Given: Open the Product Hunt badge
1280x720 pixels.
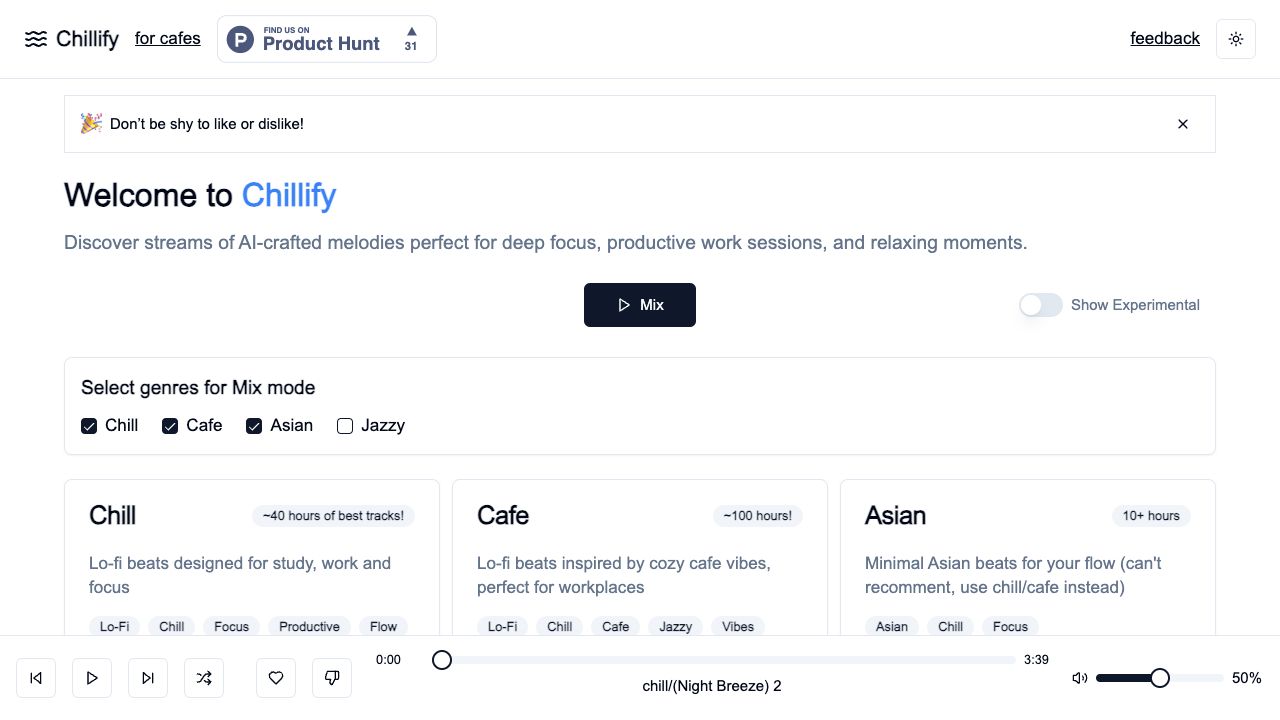Looking at the screenshot, I should [x=327, y=39].
